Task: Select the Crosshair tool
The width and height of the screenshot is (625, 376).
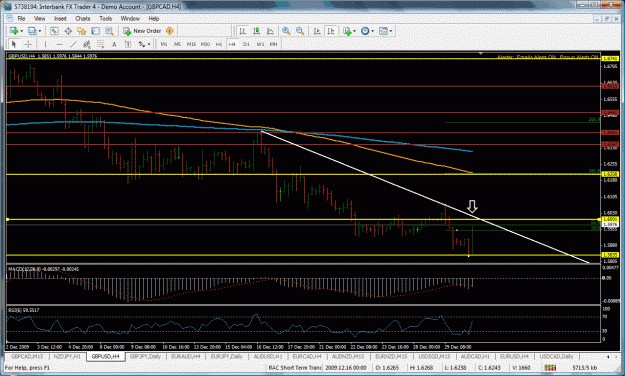Action: click(28, 44)
